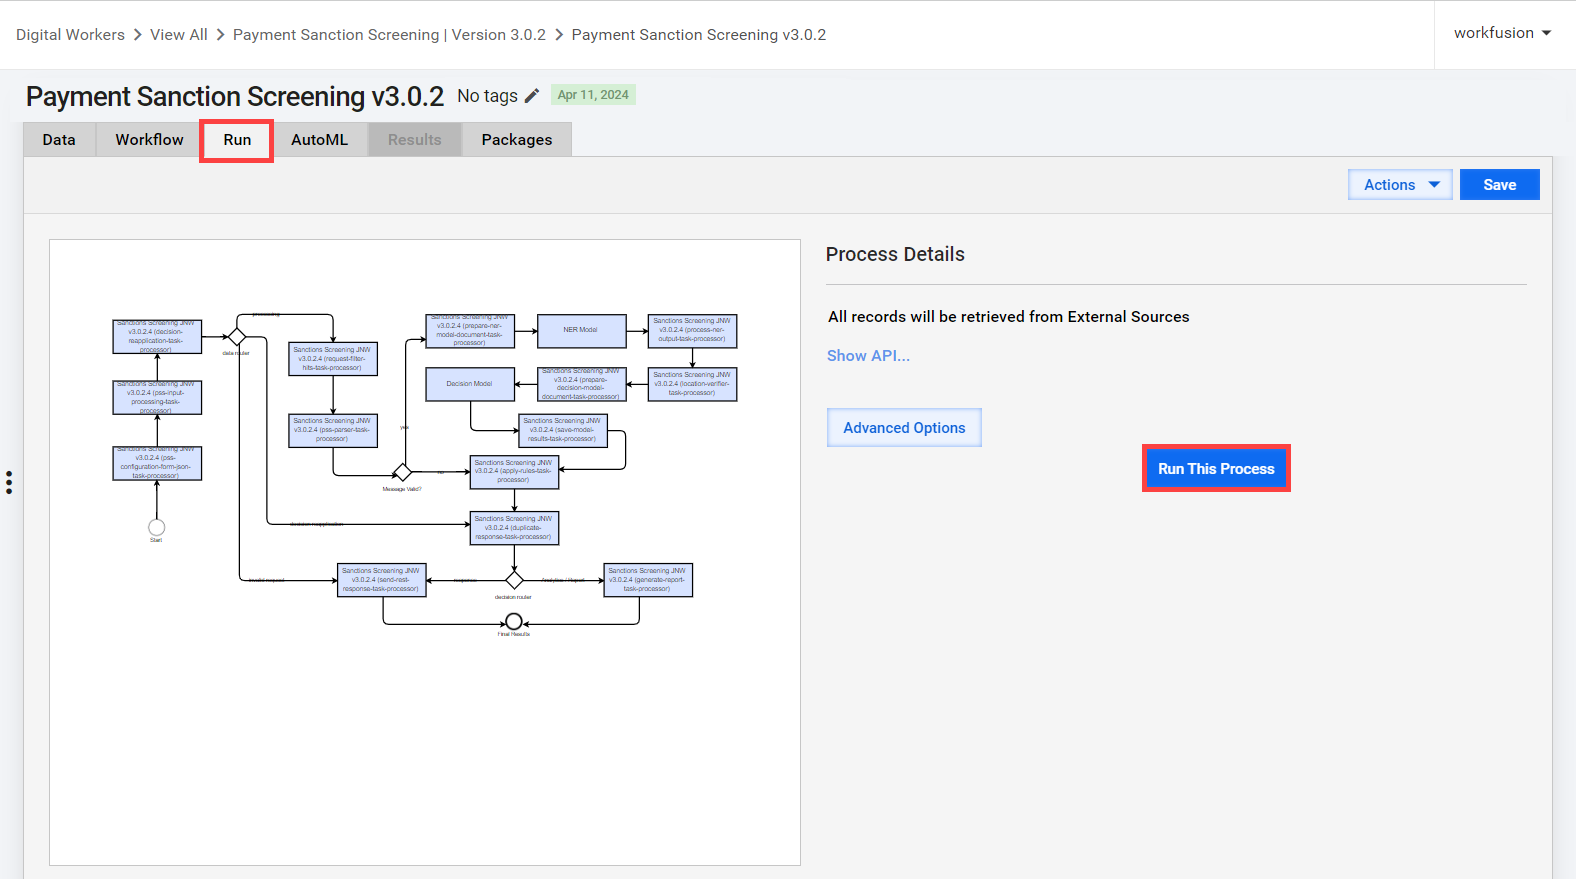Select the NER Model workflow node
The image size is (1576, 879).
[581, 330]
